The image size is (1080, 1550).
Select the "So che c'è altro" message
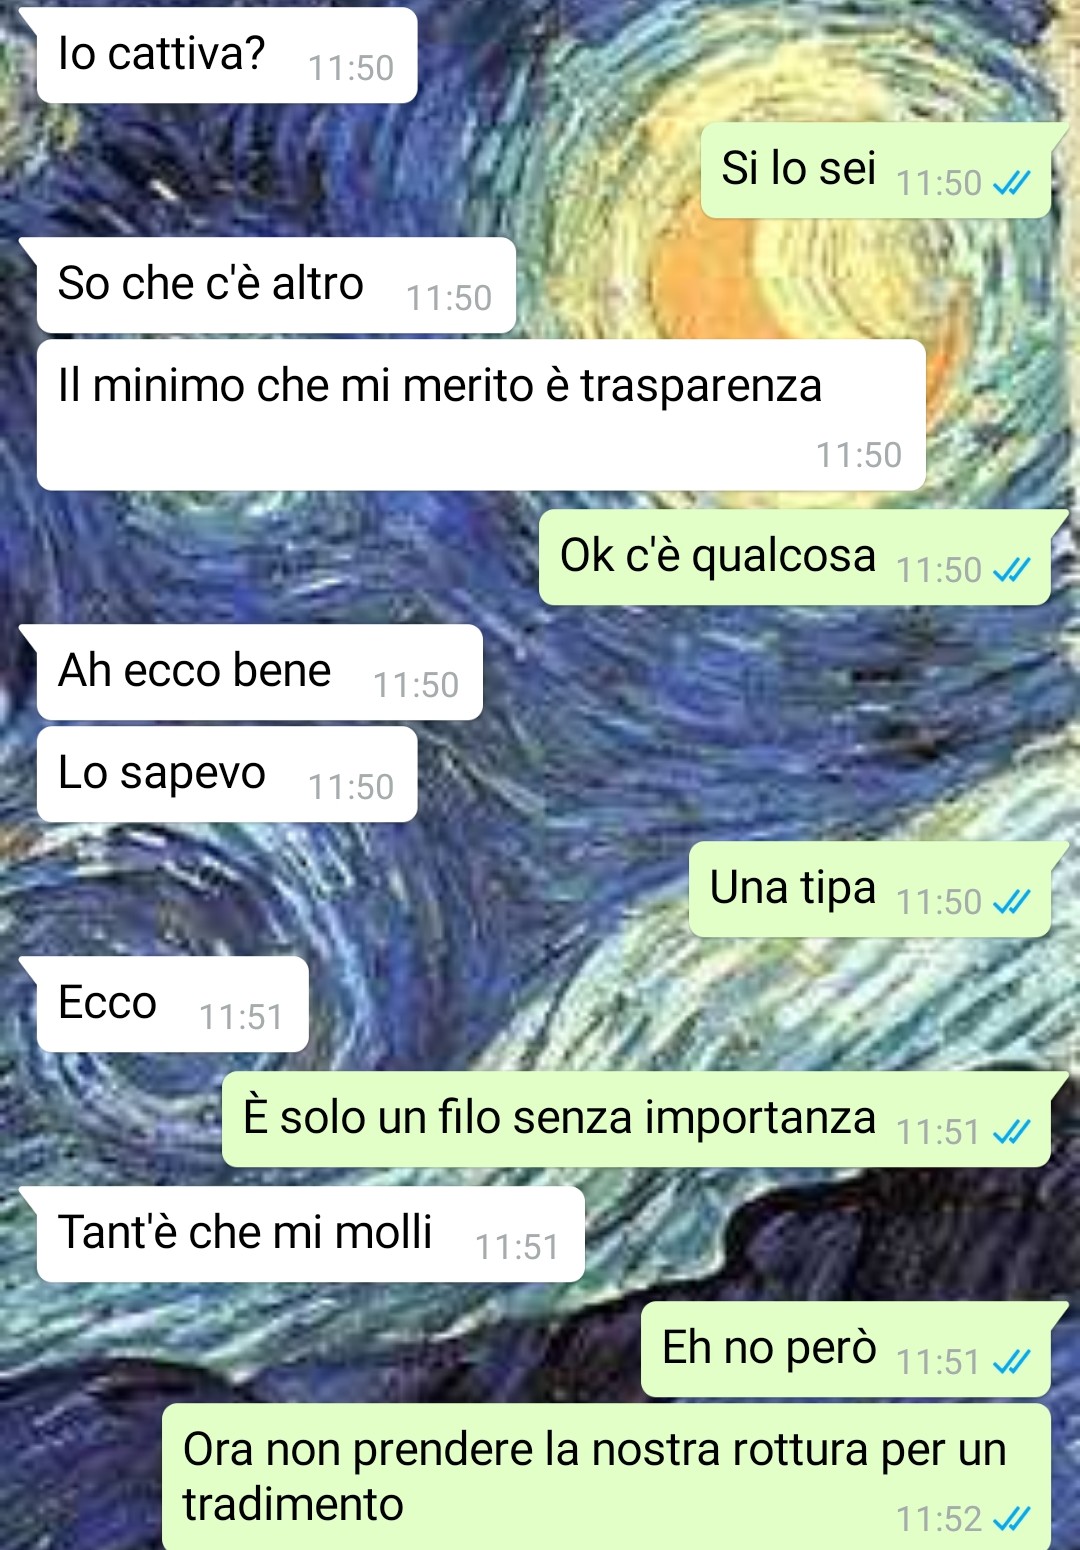276,285
